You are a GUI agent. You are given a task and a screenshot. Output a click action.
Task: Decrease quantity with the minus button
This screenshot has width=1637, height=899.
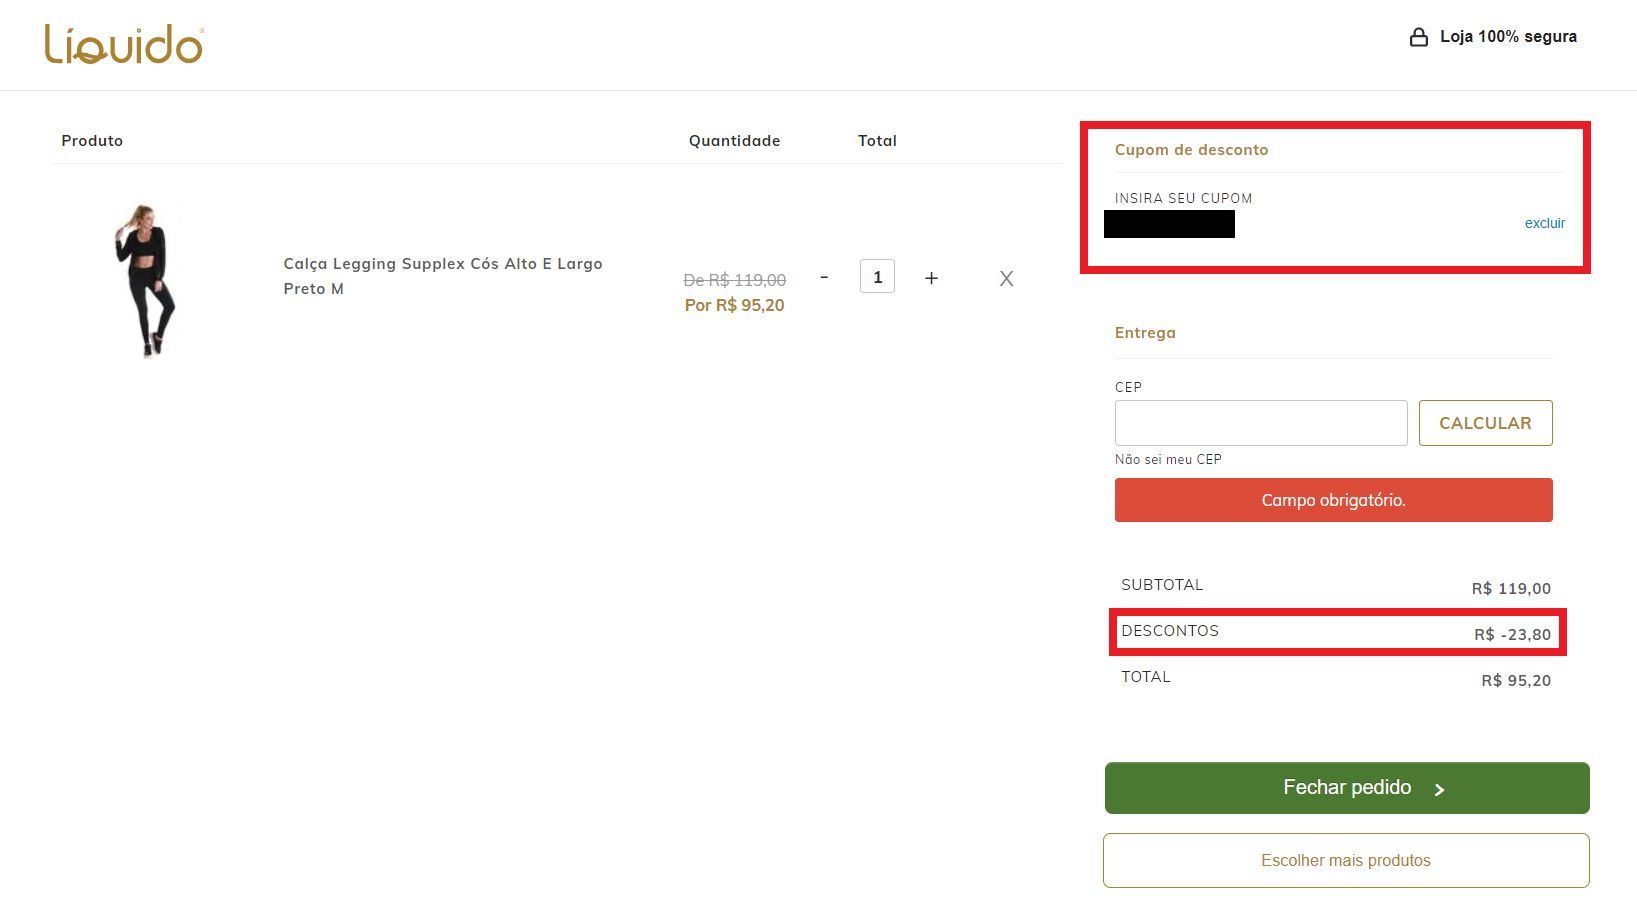824,278
